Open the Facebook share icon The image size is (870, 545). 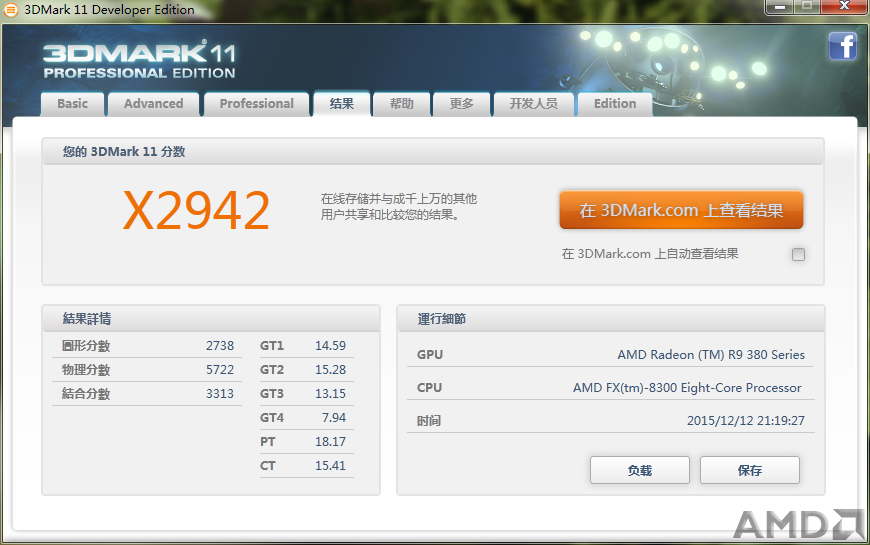tap(842, 46)
